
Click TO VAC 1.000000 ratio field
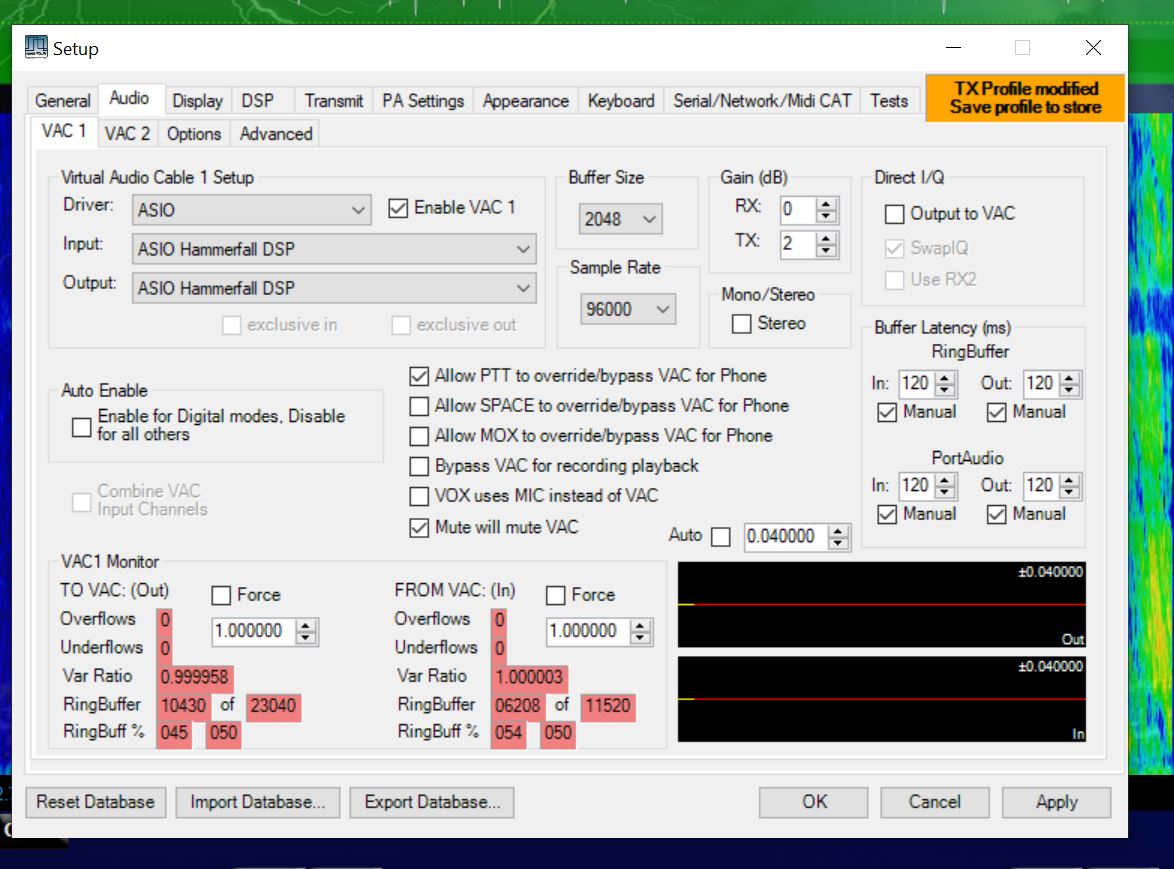(x=255, y=631)
